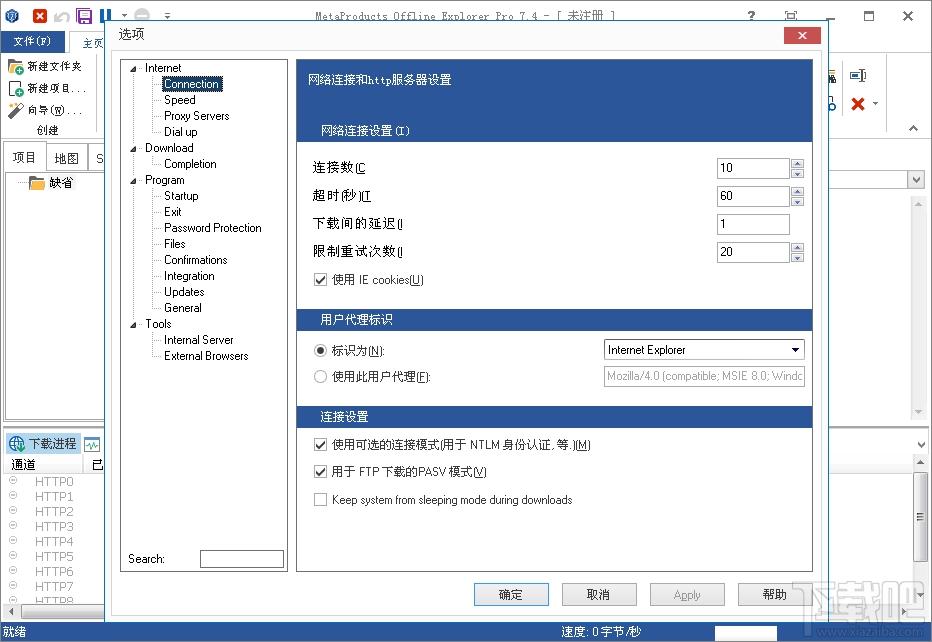Click the Apply button

(687, 594)
